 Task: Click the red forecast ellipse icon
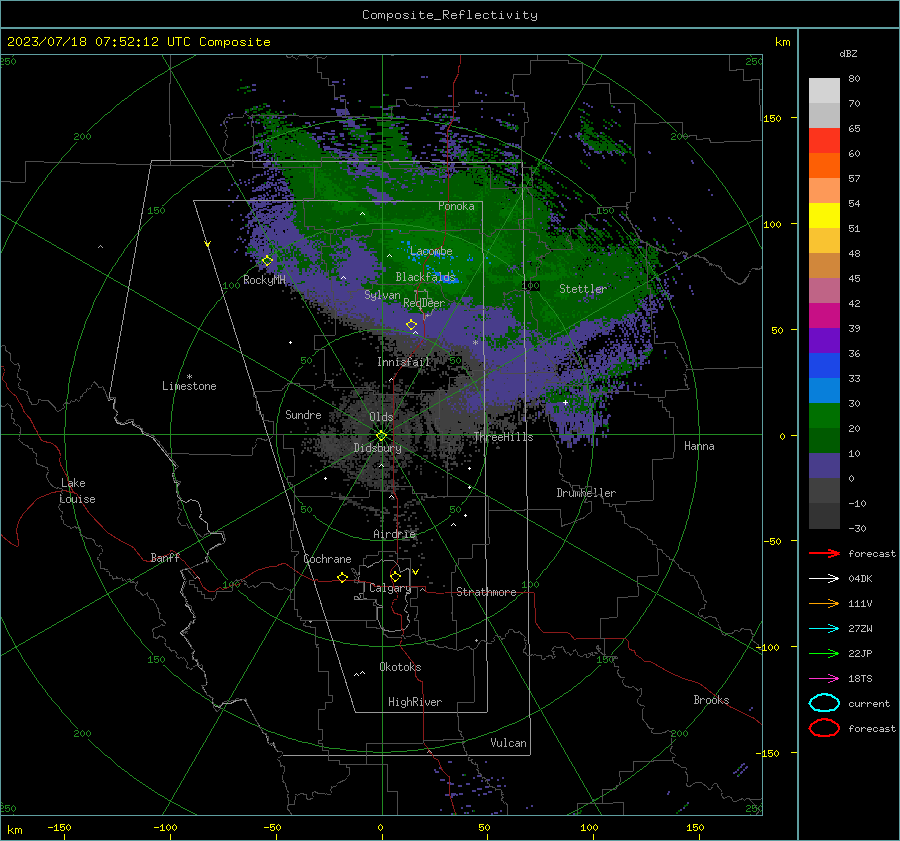tap(824, 728)
